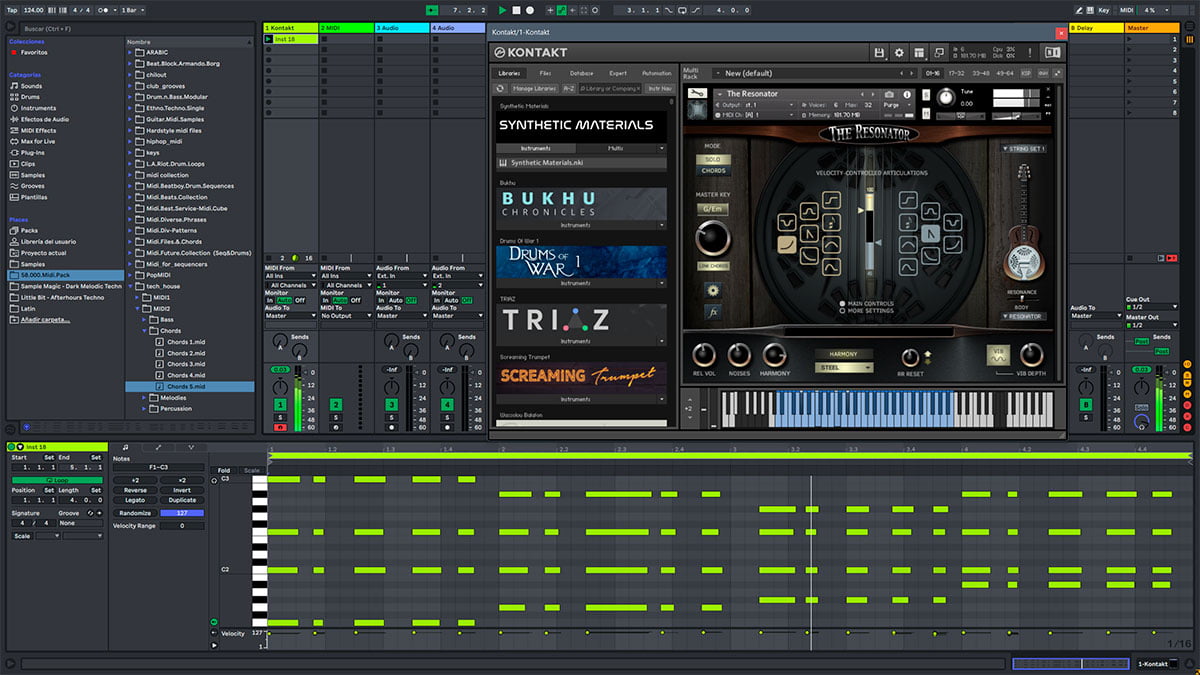Activate track 1 Kontakt activator button
Image resolution: width=1200 pixels, height=675 pixels.
(281, 404)
